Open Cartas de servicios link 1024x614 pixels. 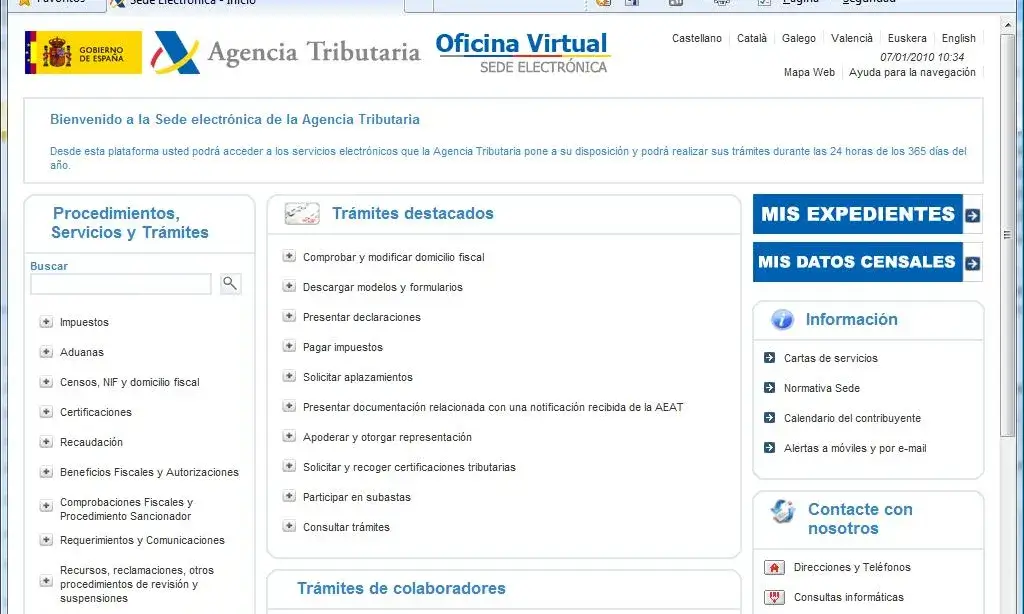tap(831, 358)
